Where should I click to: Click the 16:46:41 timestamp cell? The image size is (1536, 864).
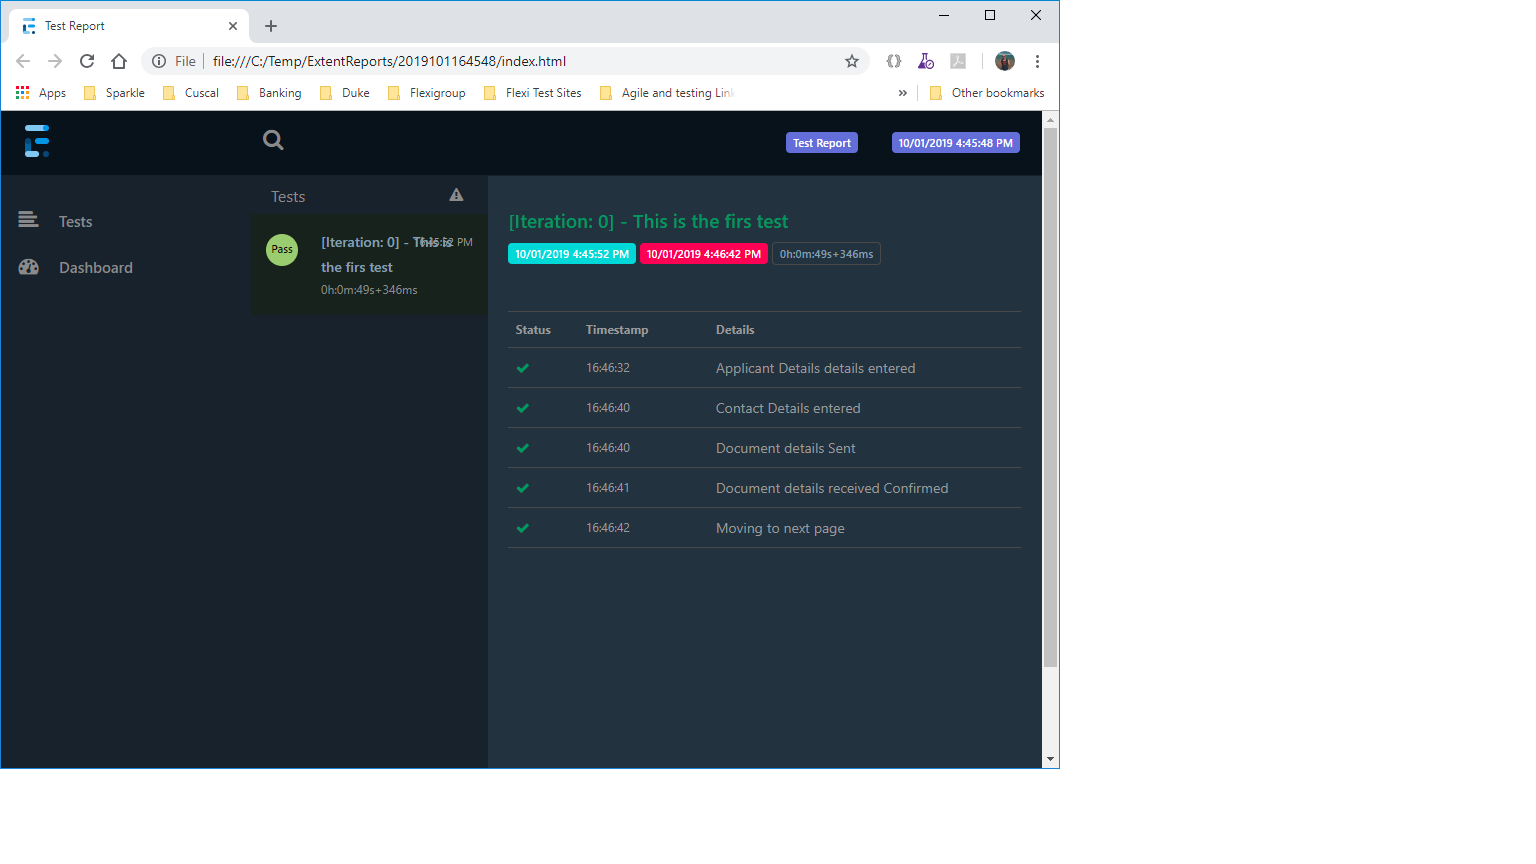[x=608, y=488]
